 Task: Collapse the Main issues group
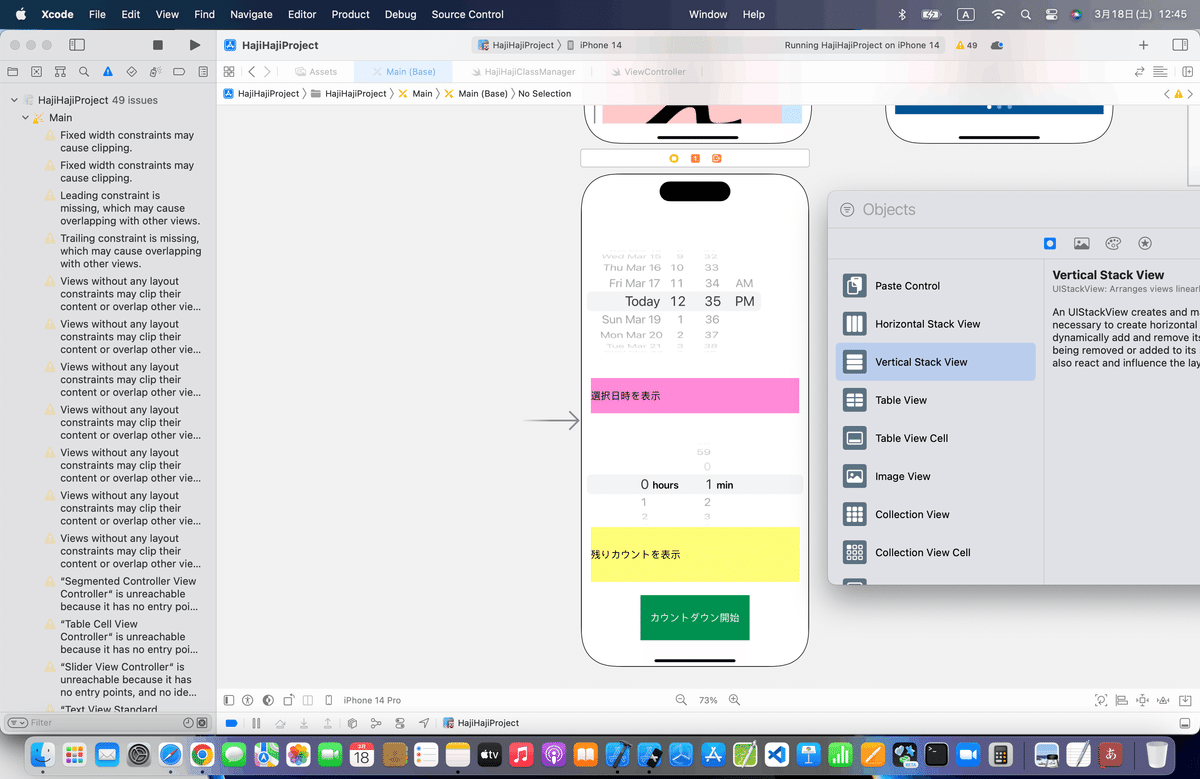(x=25, y=118)
